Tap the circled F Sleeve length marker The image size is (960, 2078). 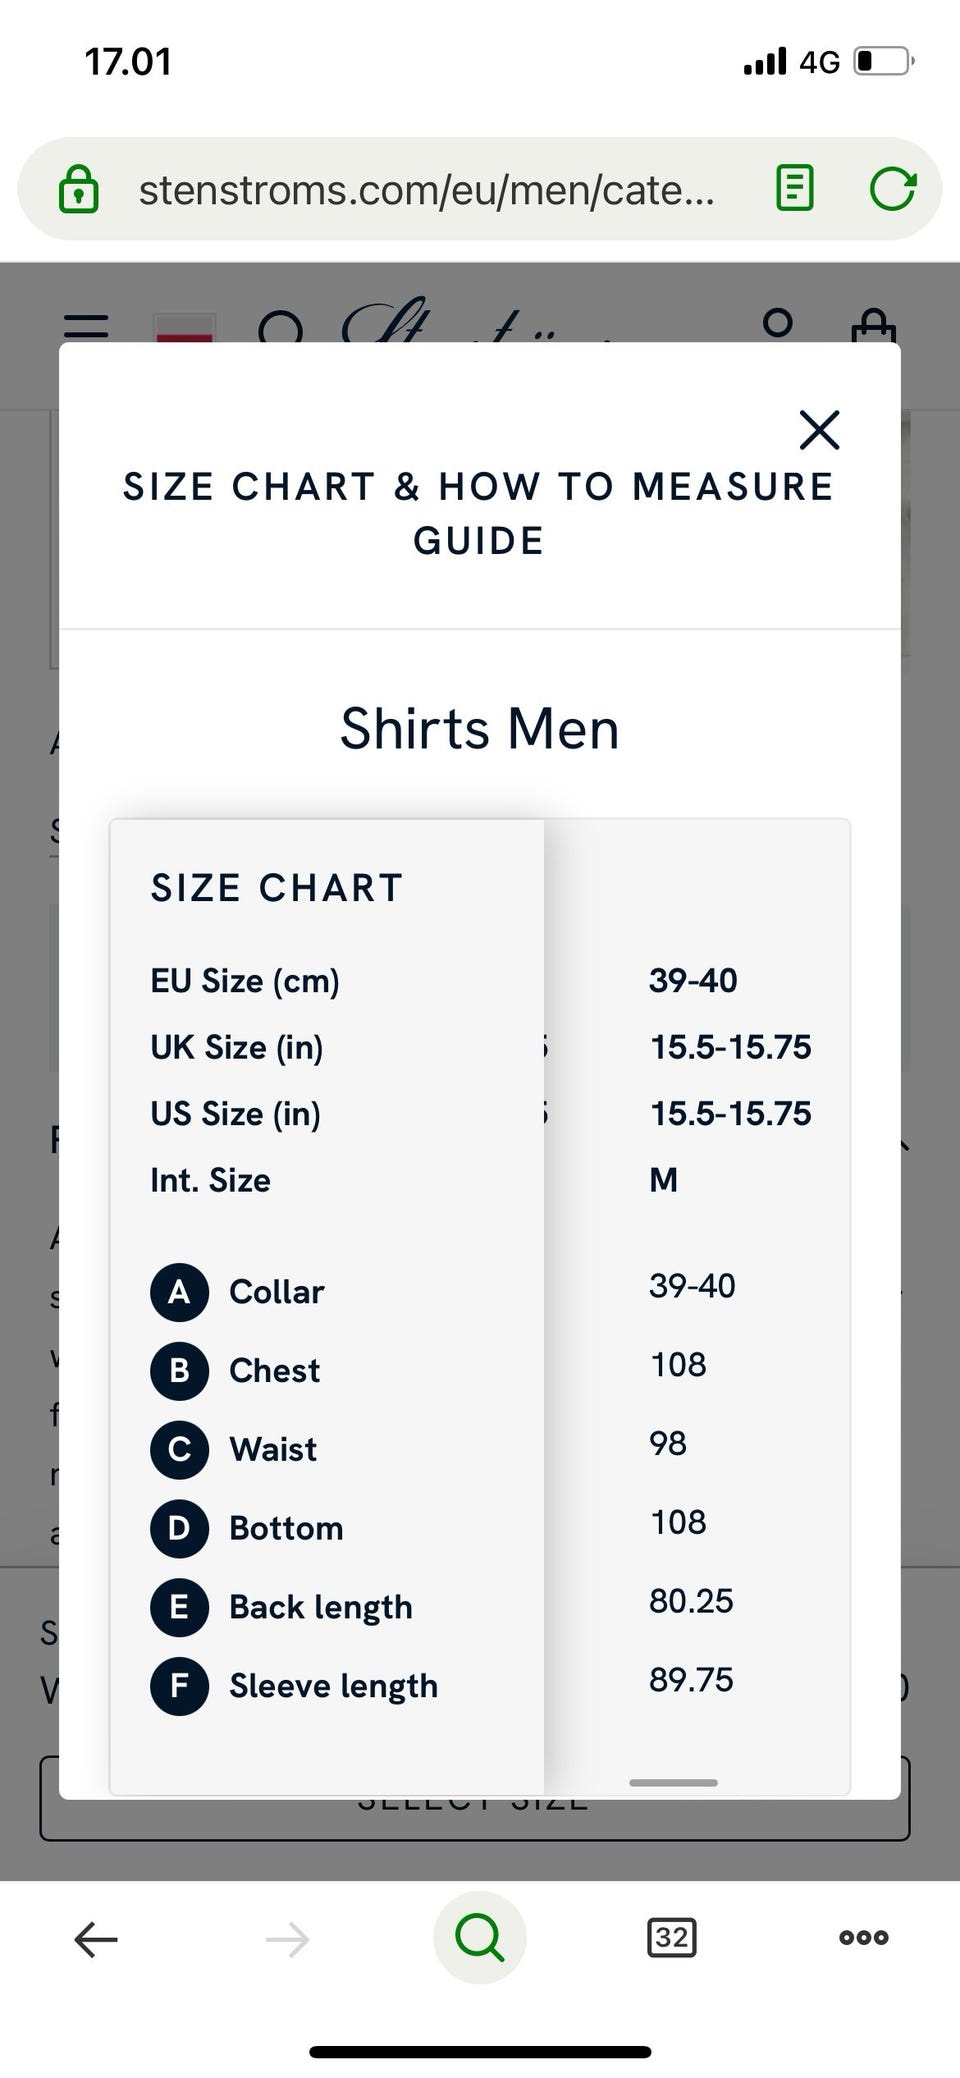click(180, 1686)
